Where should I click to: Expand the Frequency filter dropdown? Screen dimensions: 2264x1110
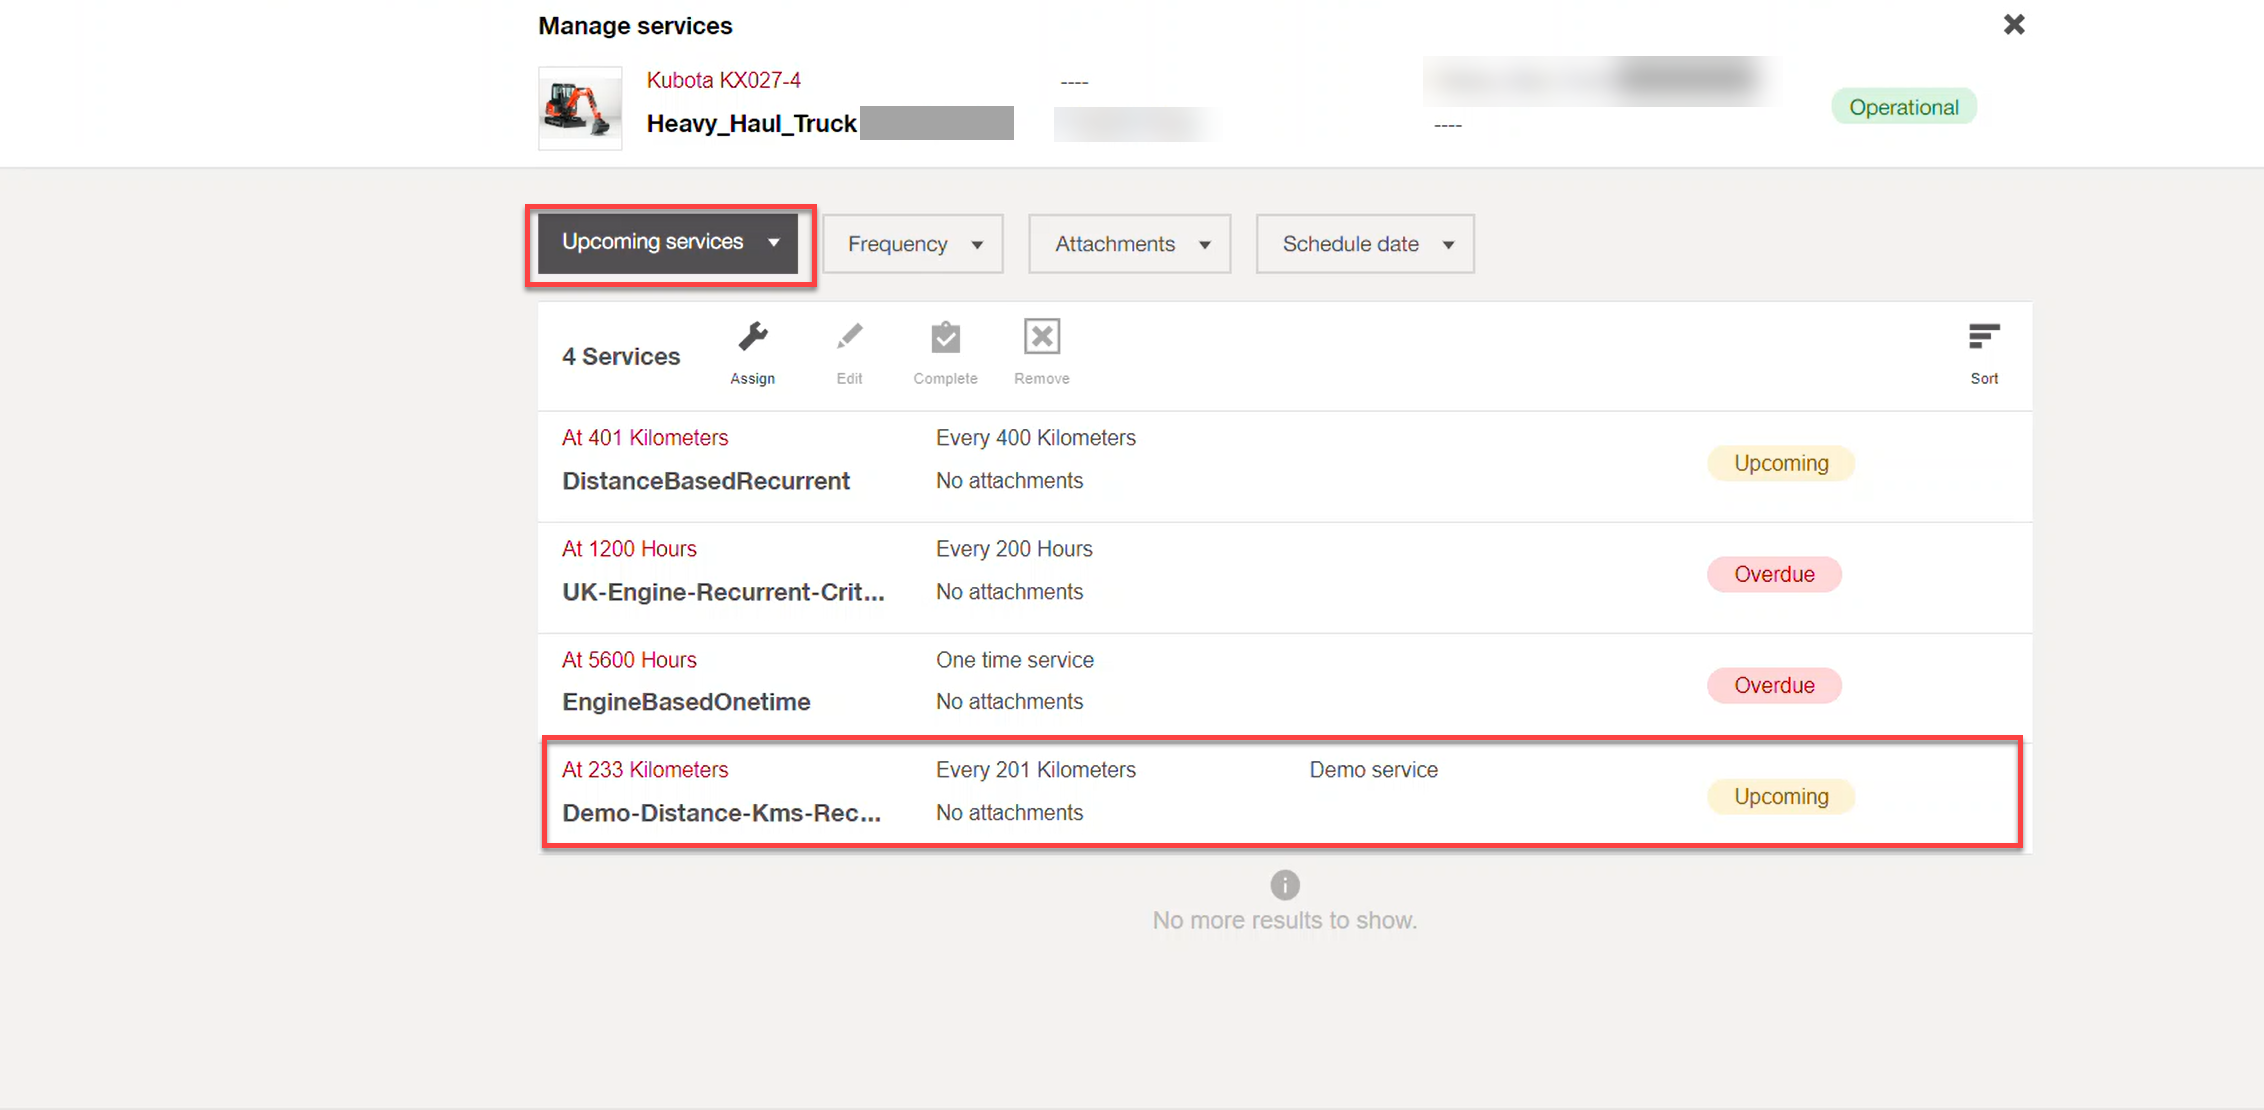(912, 244)
